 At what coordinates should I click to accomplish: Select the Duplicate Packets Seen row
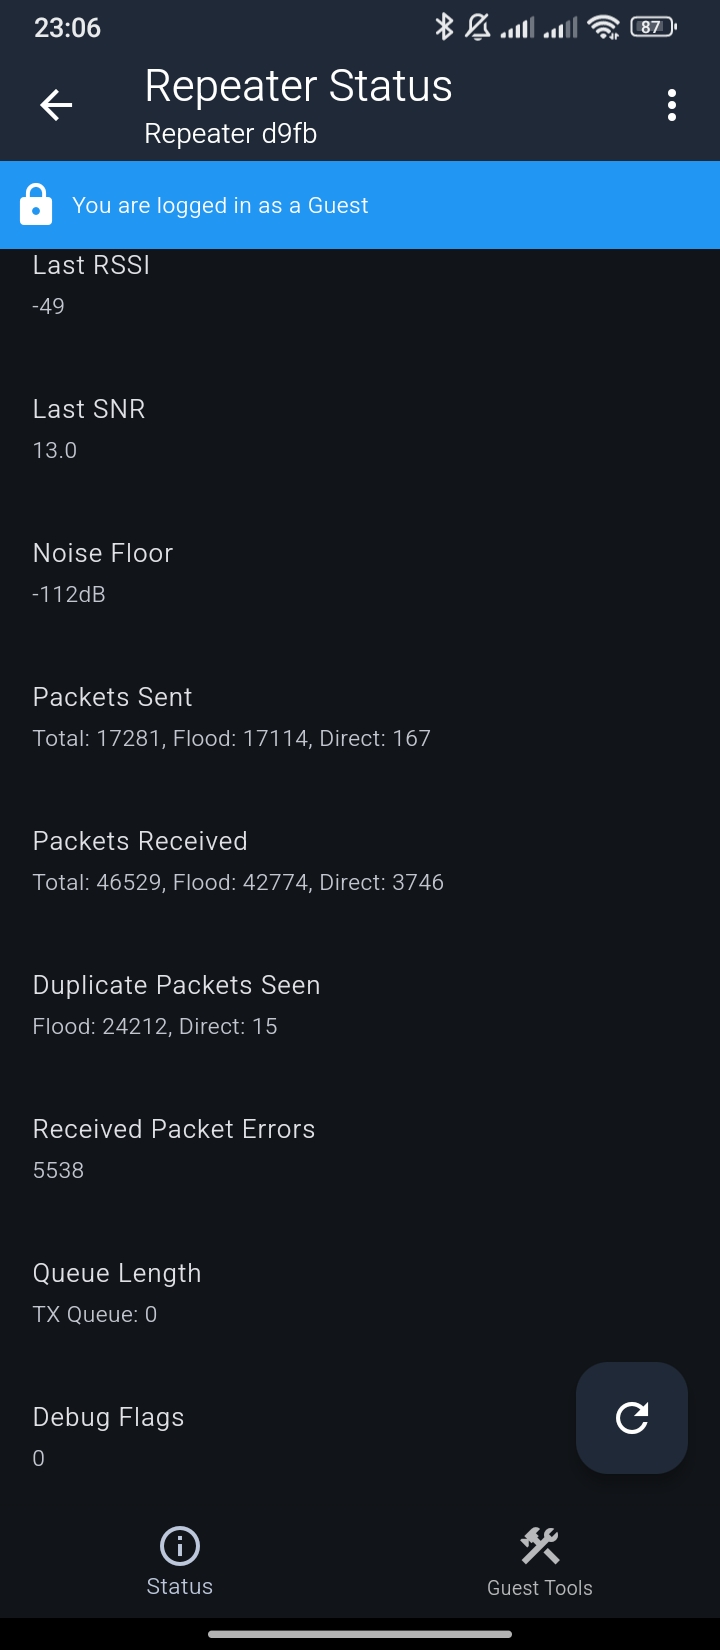coord(176,1005)
